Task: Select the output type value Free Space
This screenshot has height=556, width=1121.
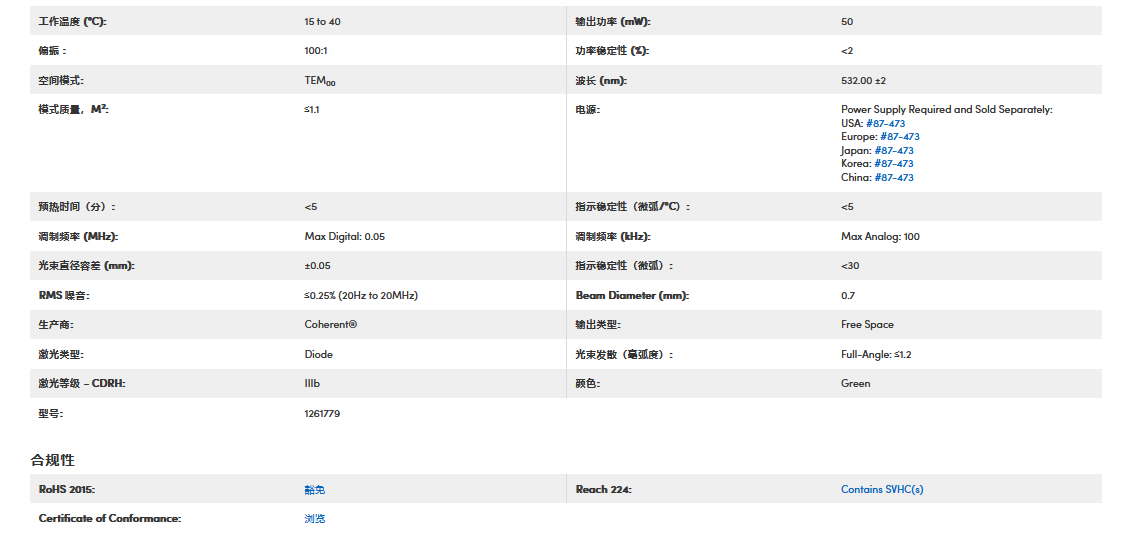Action: 867,324
